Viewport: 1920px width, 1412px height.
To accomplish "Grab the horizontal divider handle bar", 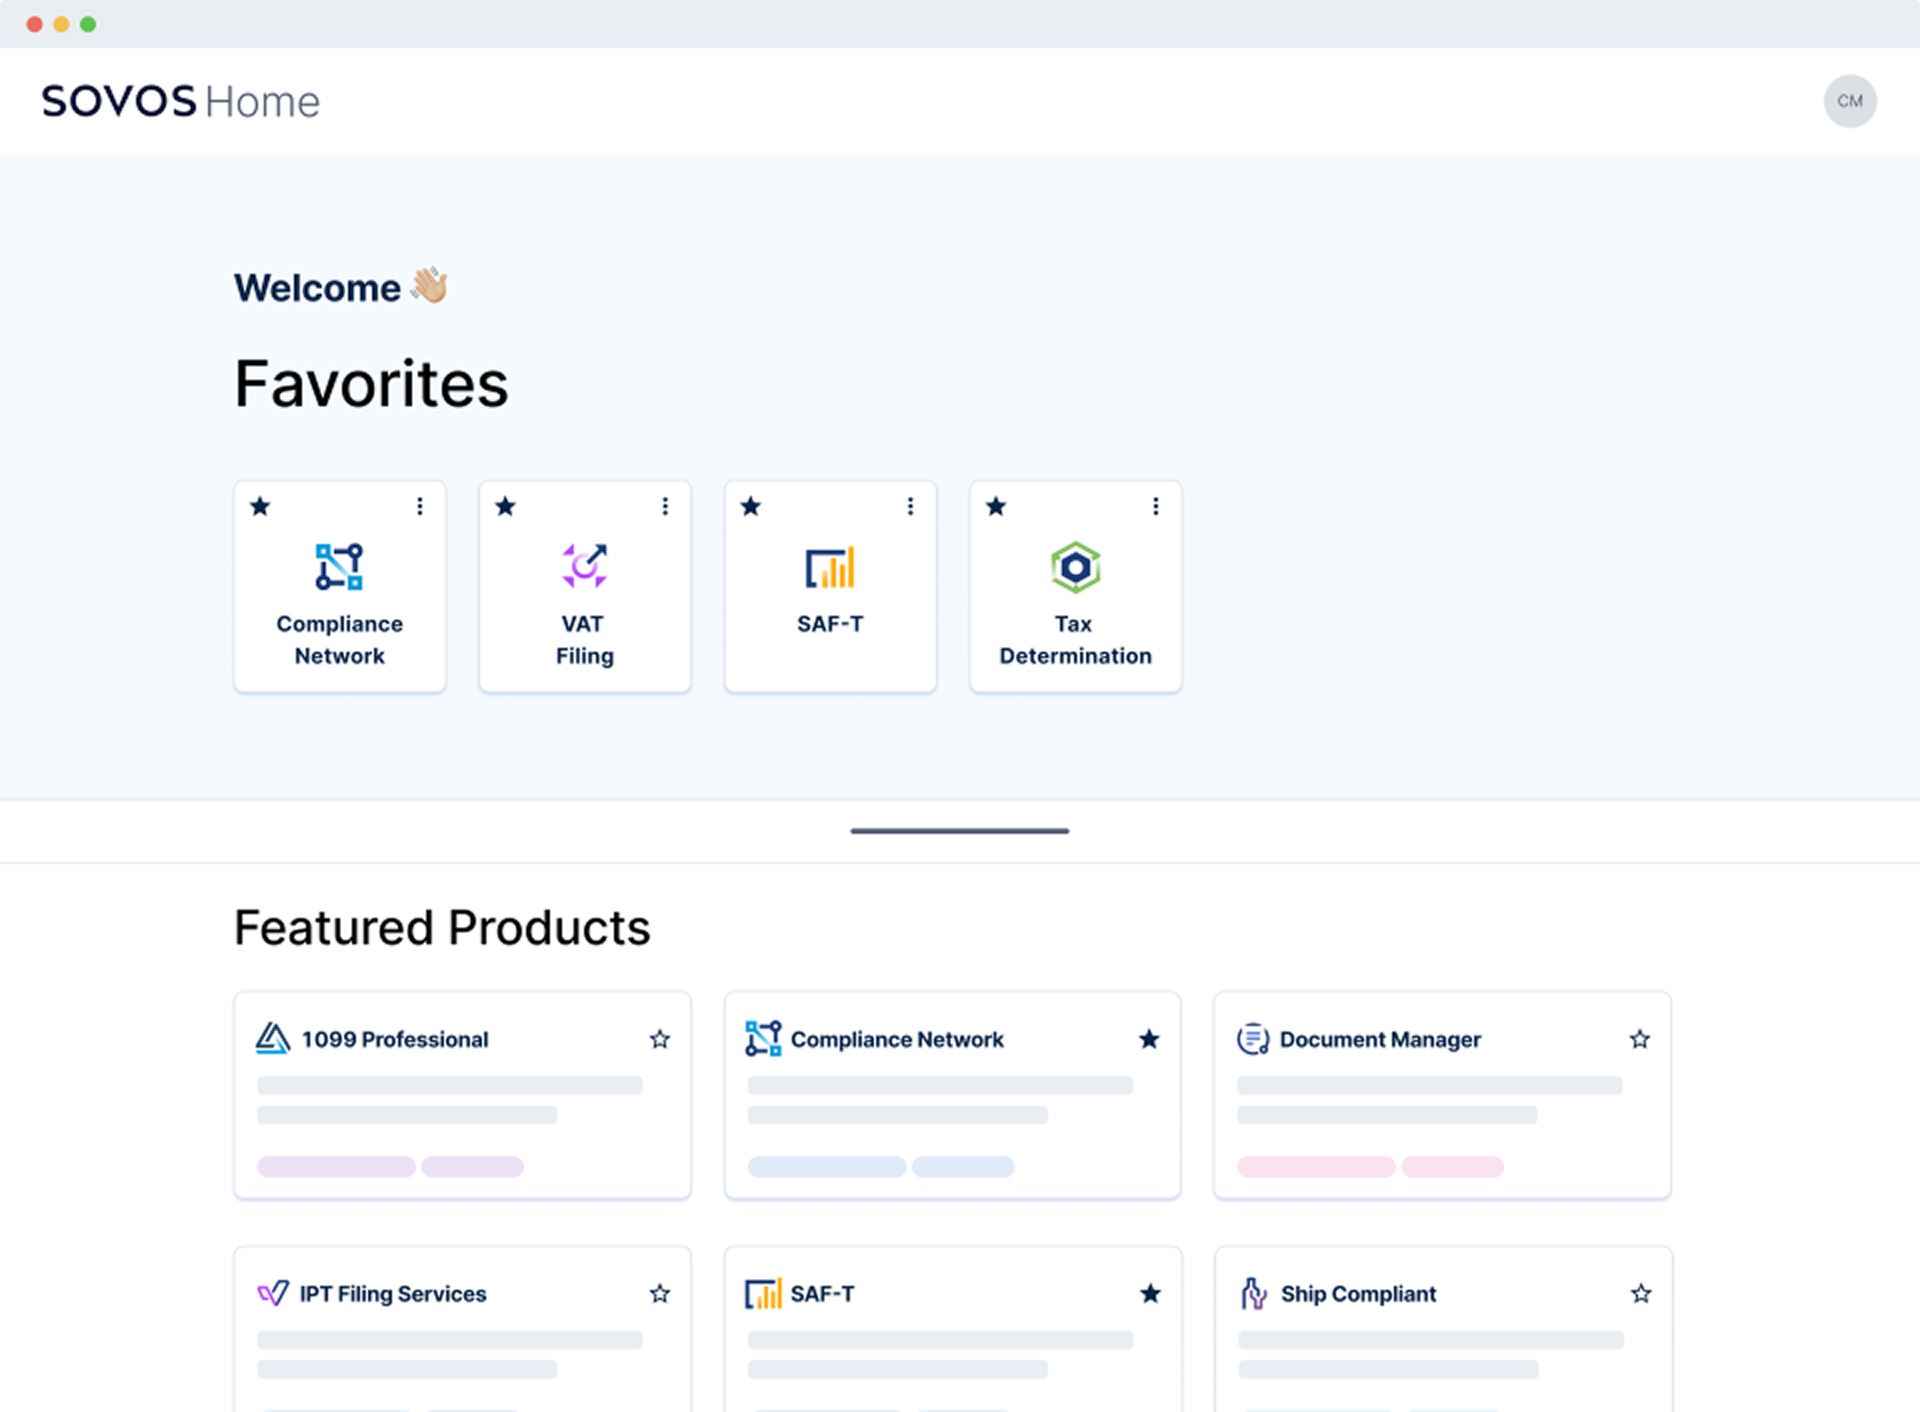I will point(959,830).
